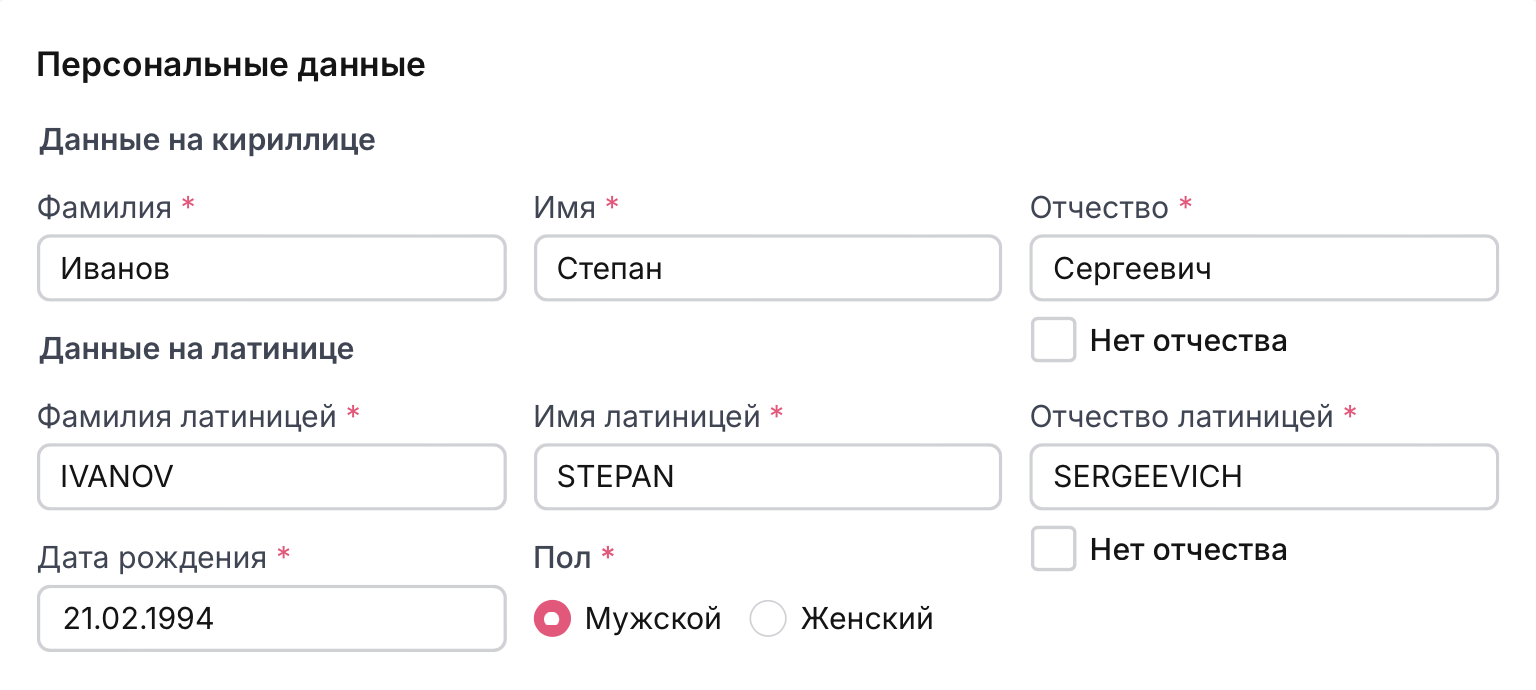Screen dimensions: 1536x690
Task: Focus the Имя латиницей field with STEPAN
Action: (x=767, y=477)
